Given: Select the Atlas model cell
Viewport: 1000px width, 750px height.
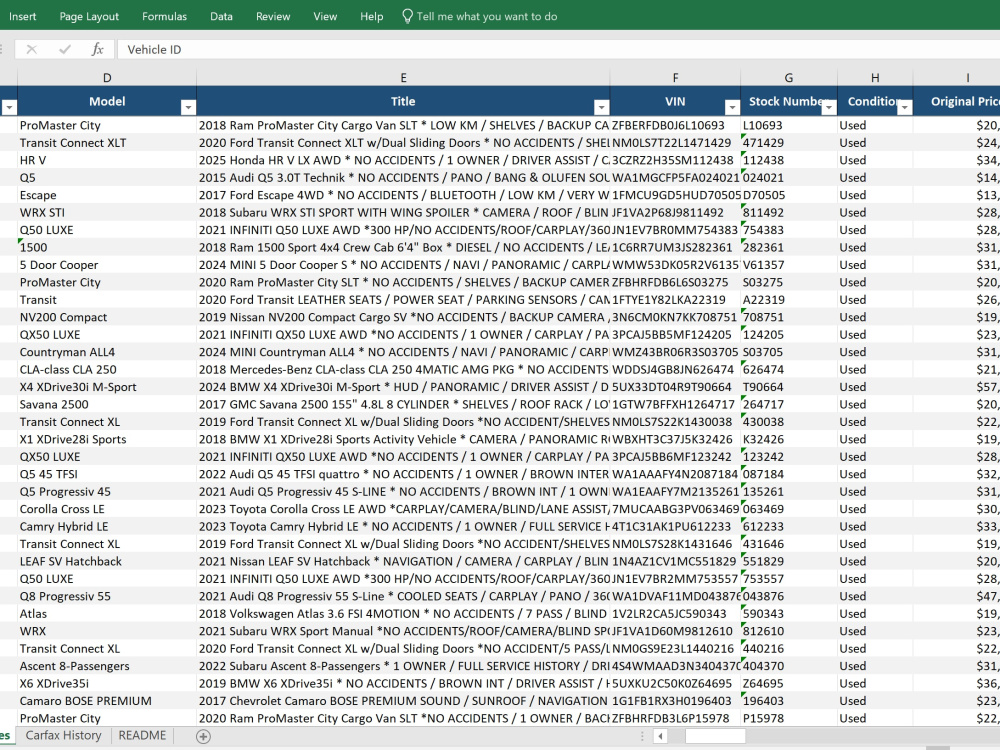Looking at the screenshot, I should coord(107,614).
